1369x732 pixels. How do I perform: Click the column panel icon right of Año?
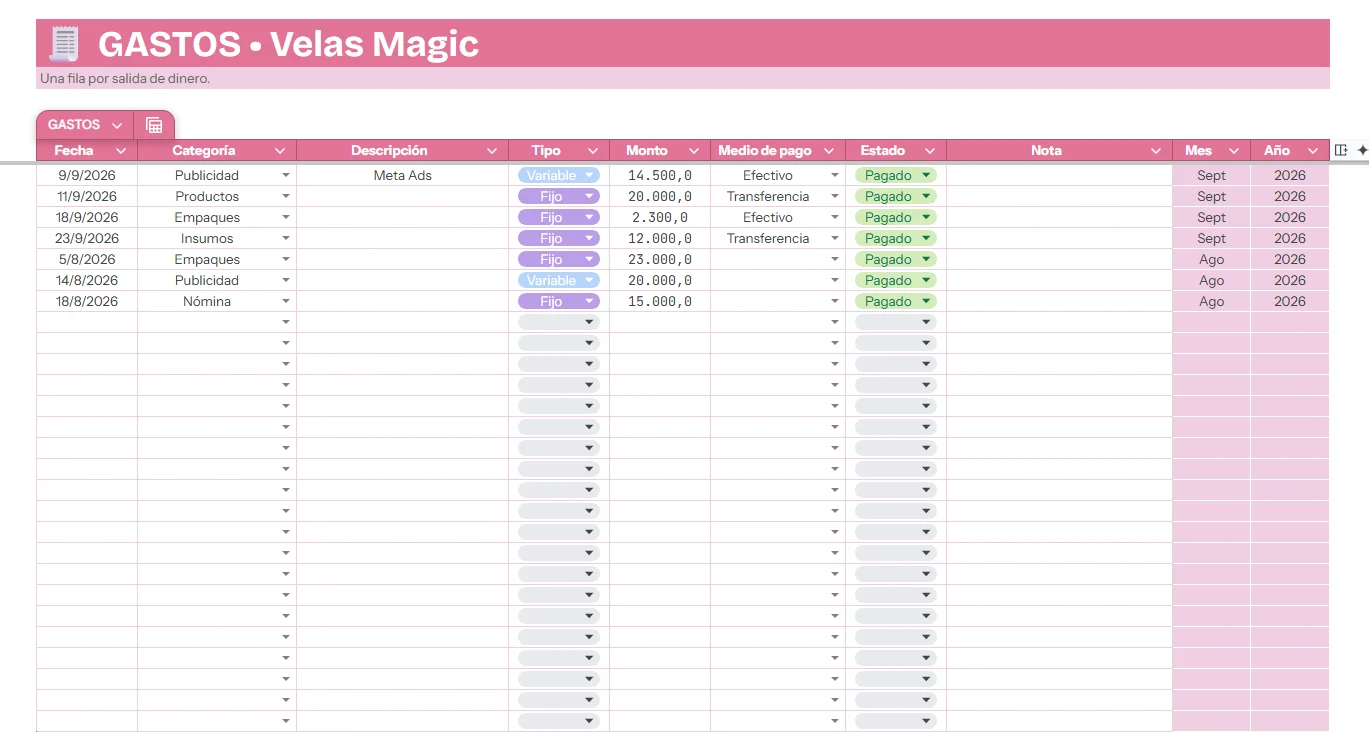[1342, 150]
